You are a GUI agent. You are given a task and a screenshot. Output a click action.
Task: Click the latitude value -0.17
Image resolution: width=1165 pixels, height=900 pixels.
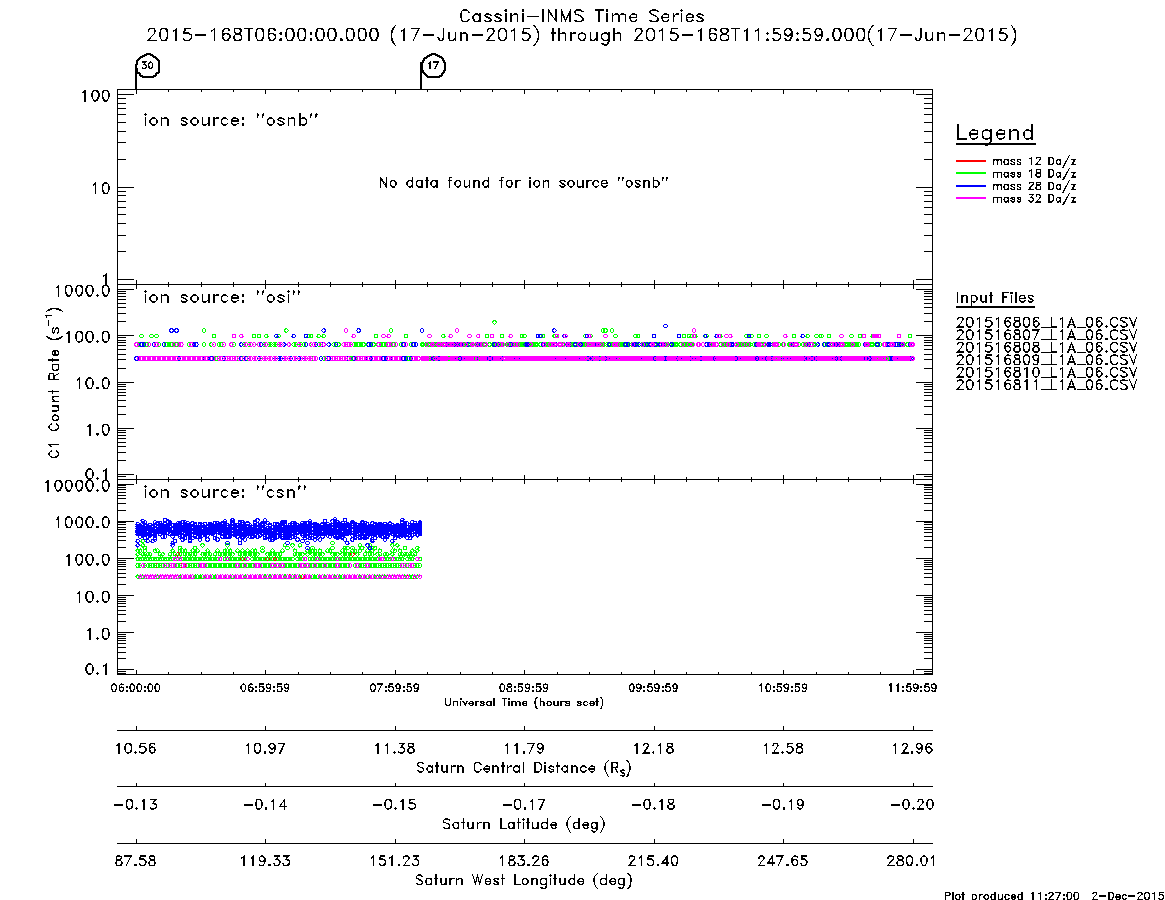[x=524, y=805]
